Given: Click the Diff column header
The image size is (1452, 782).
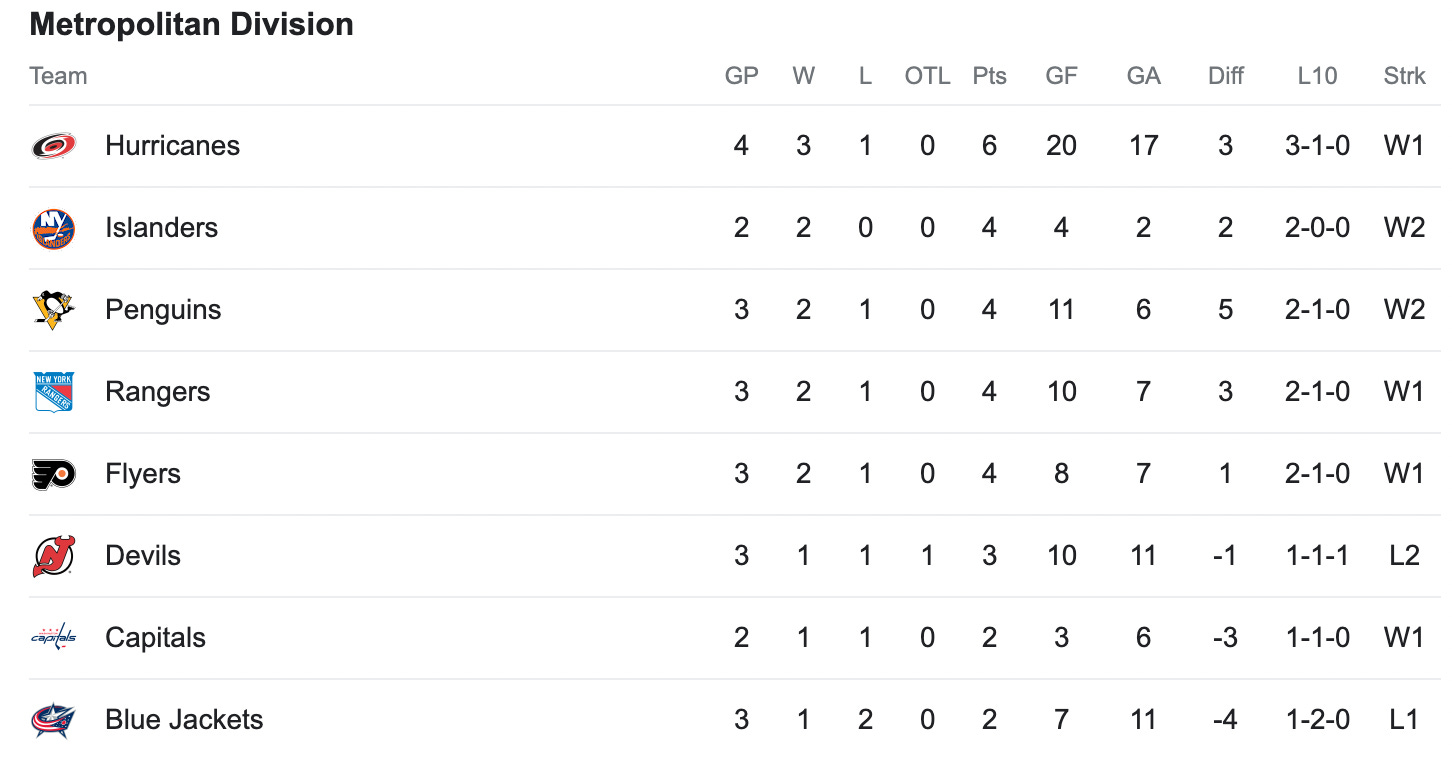Looking at the screenshot, I should click(1226, 76).
